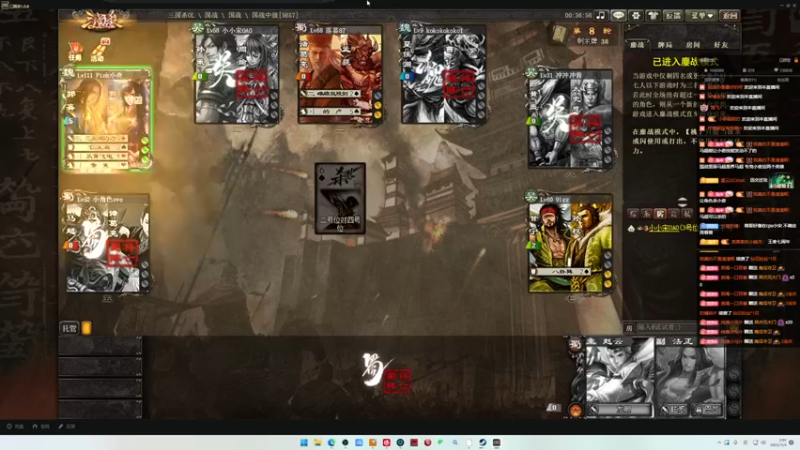
Task: Click the center 杀 card in discard area
Action: 340,198
